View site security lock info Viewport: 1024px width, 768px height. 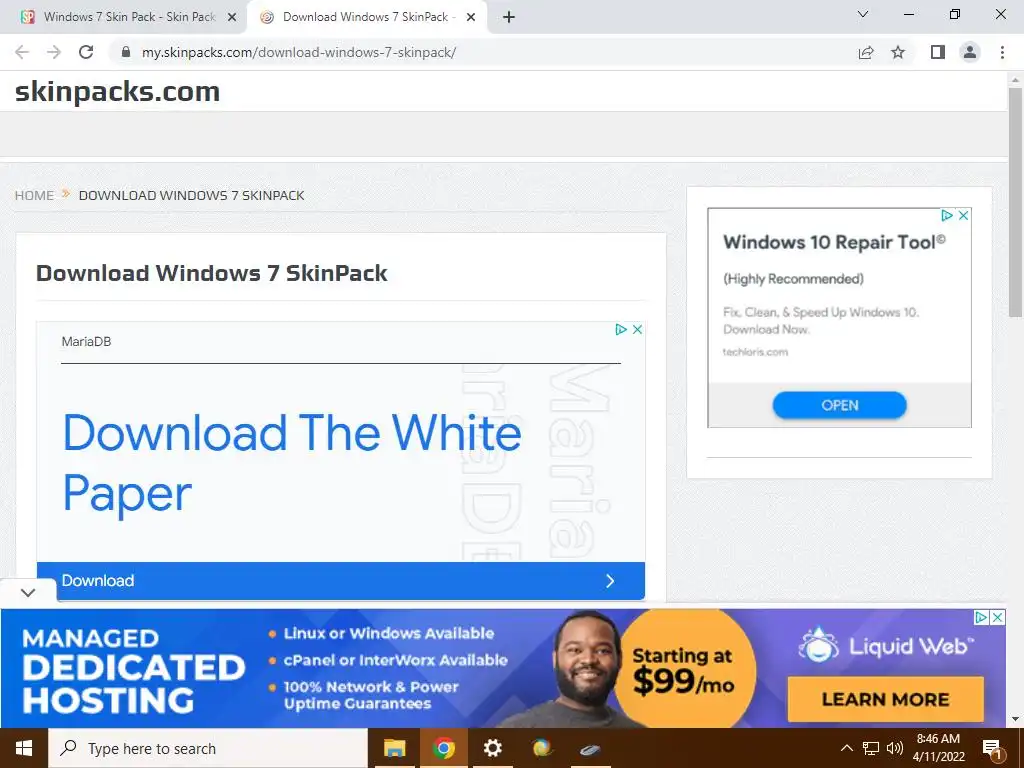(x=126, y=52)
